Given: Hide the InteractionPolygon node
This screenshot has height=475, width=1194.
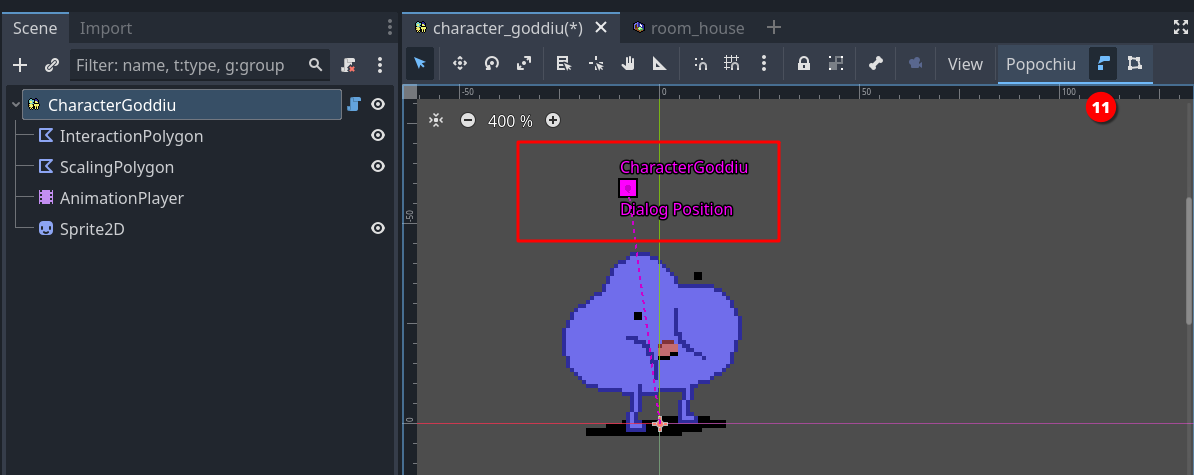Looking at the screenshot, I should click(x=378, y=135).
